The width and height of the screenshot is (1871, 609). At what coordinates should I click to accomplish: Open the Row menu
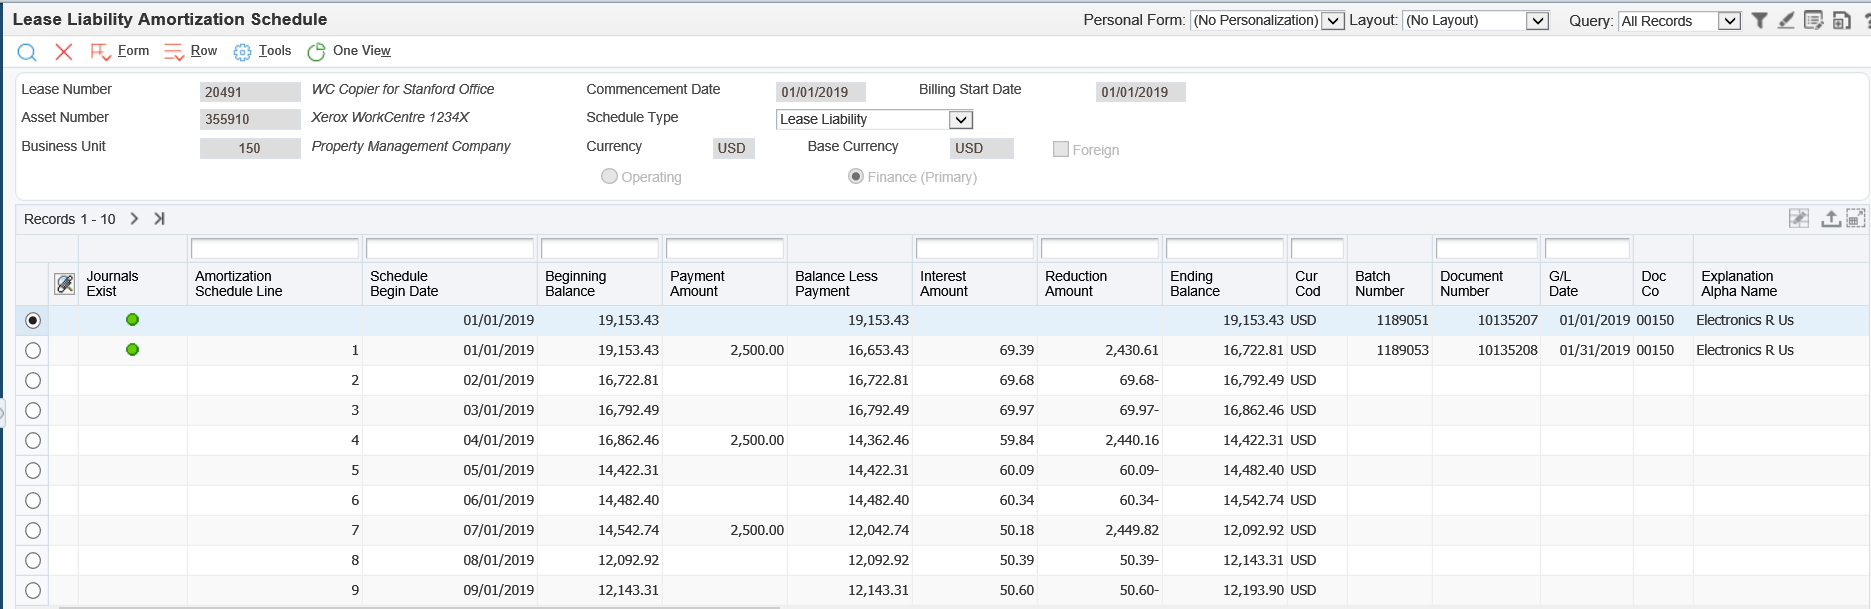tap(204, 51)
